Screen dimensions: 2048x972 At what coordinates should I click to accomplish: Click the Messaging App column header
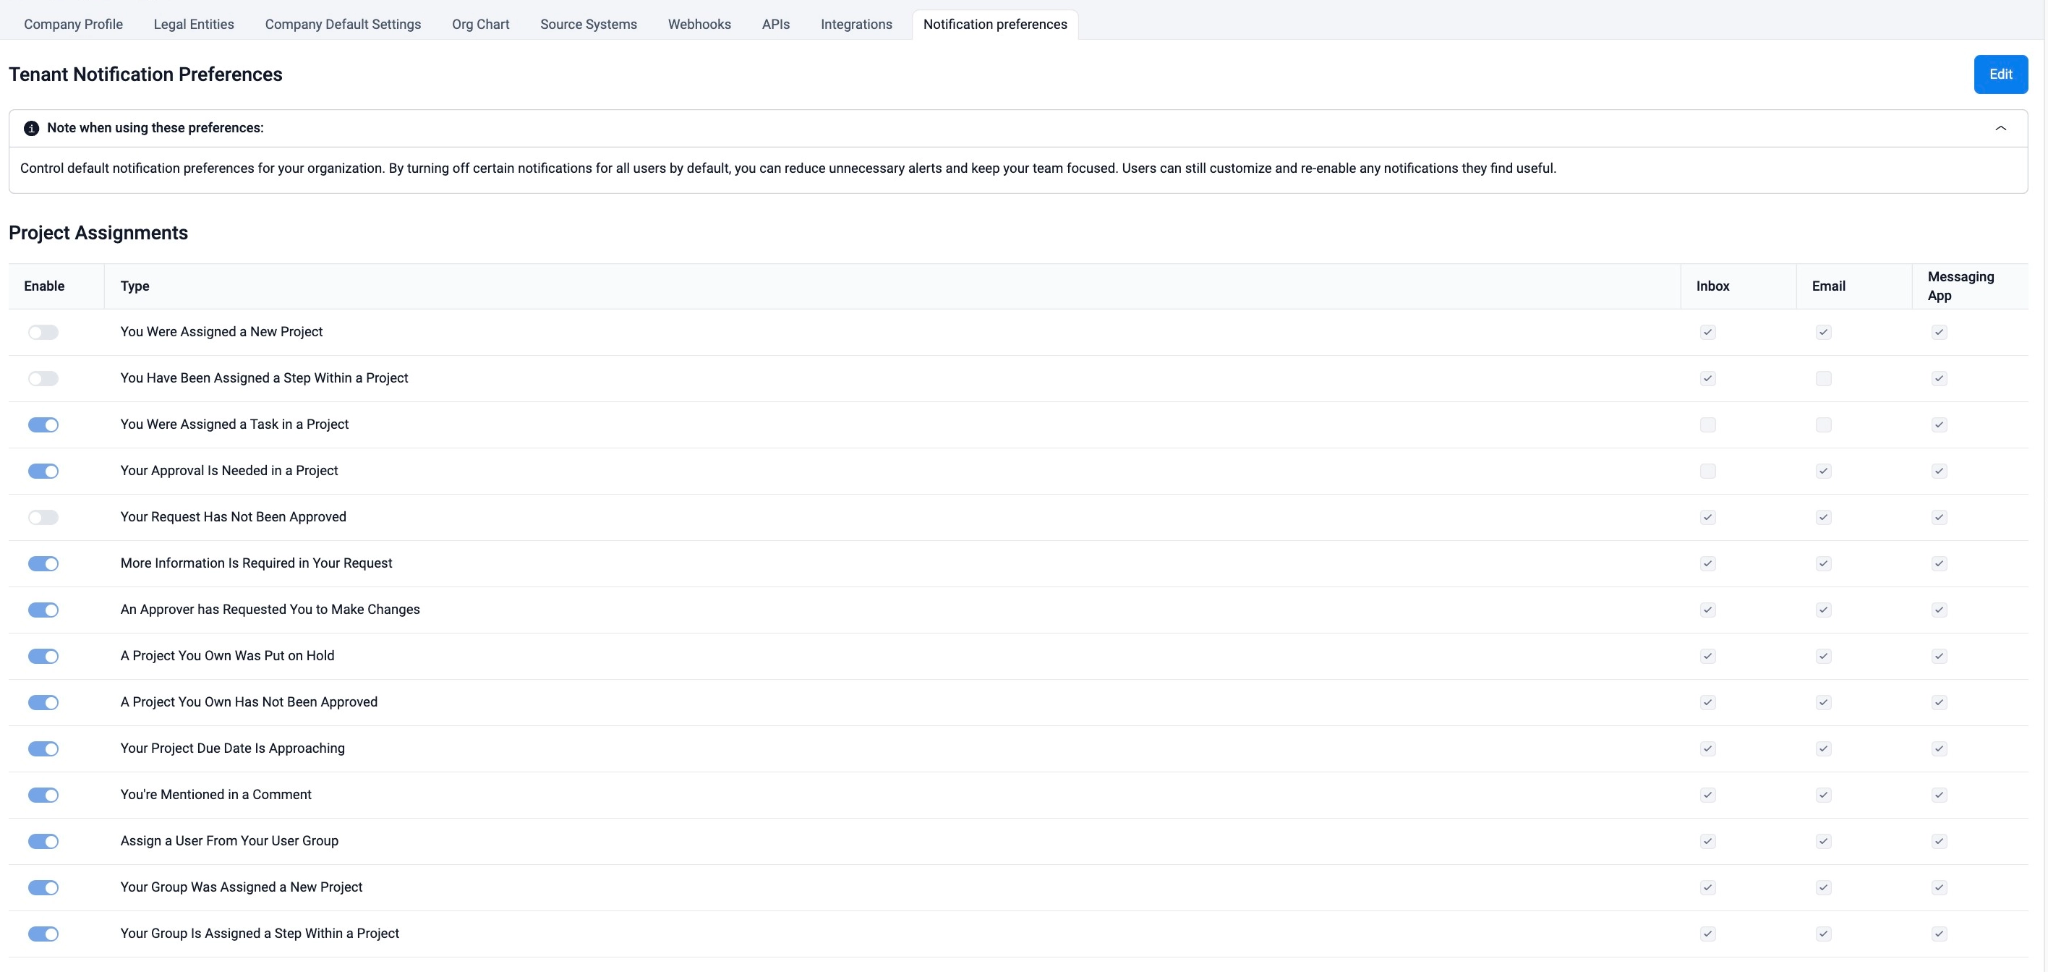click(1960, 286)
